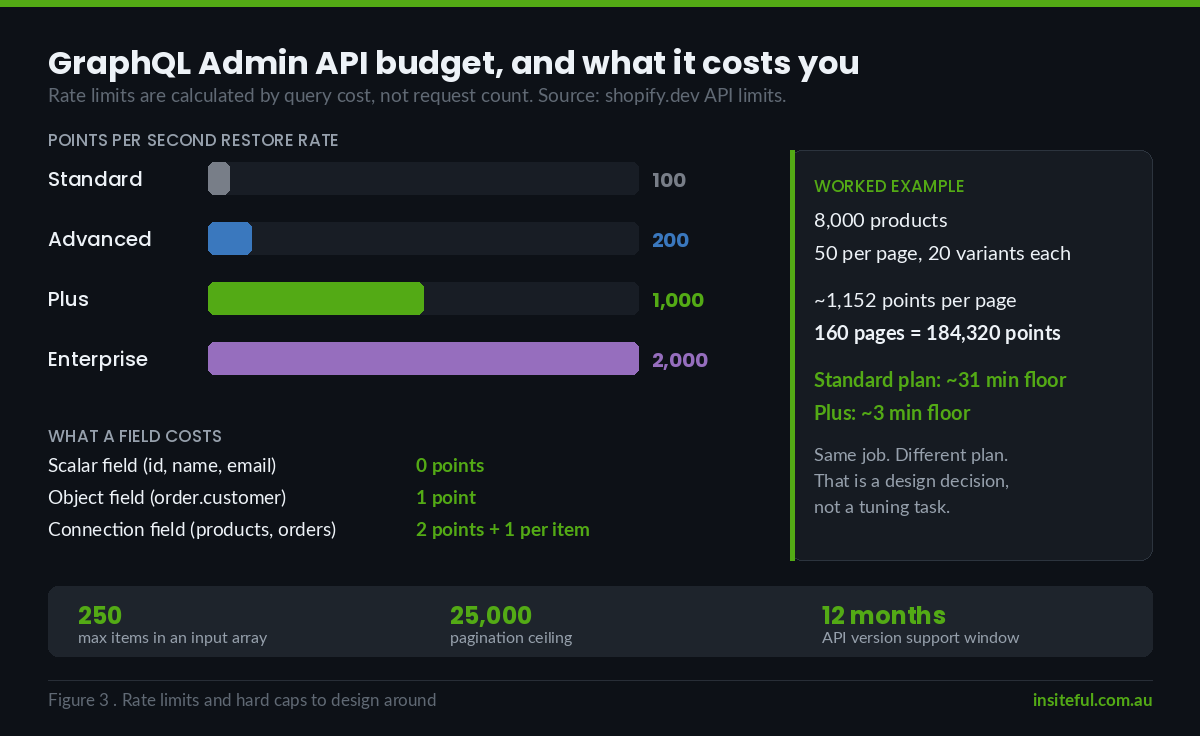The image size is (1200, 736).
Task: Click 'pagination ceiling' caption
Action: (511, 638)
